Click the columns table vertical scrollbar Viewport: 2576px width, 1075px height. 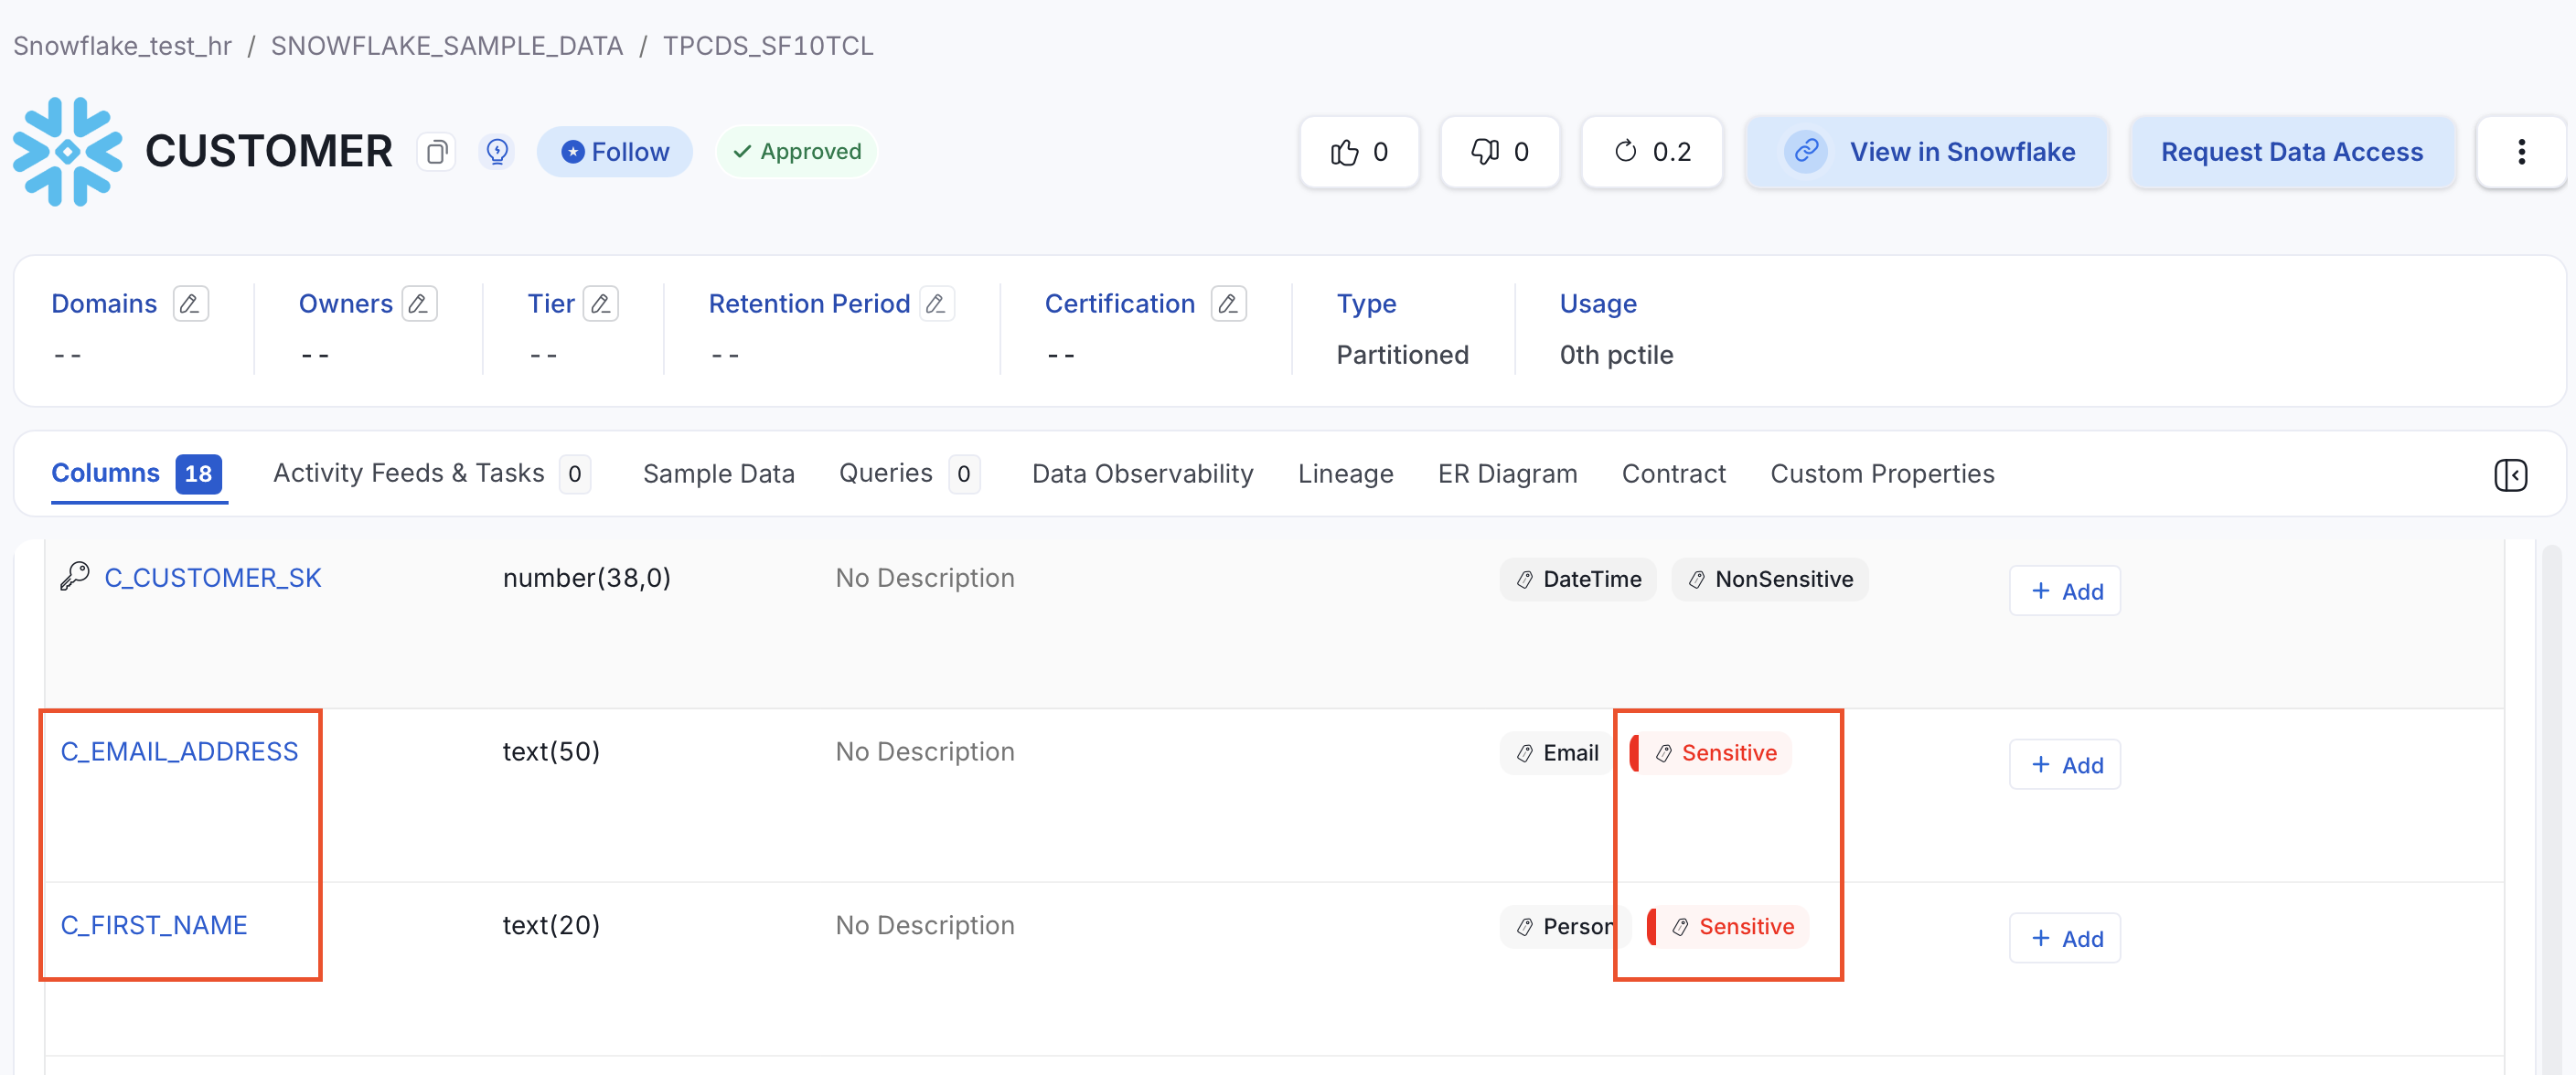[2552, 808]
